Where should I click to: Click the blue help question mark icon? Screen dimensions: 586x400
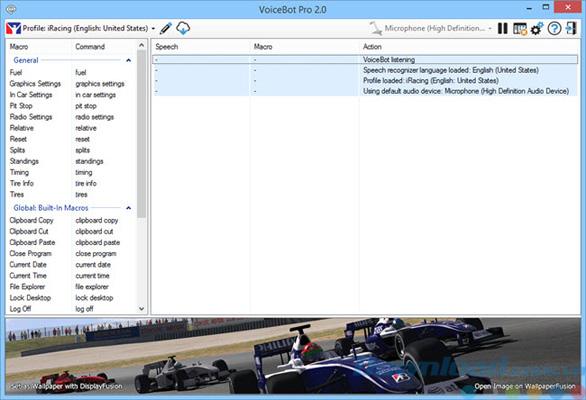coord(554,28)
